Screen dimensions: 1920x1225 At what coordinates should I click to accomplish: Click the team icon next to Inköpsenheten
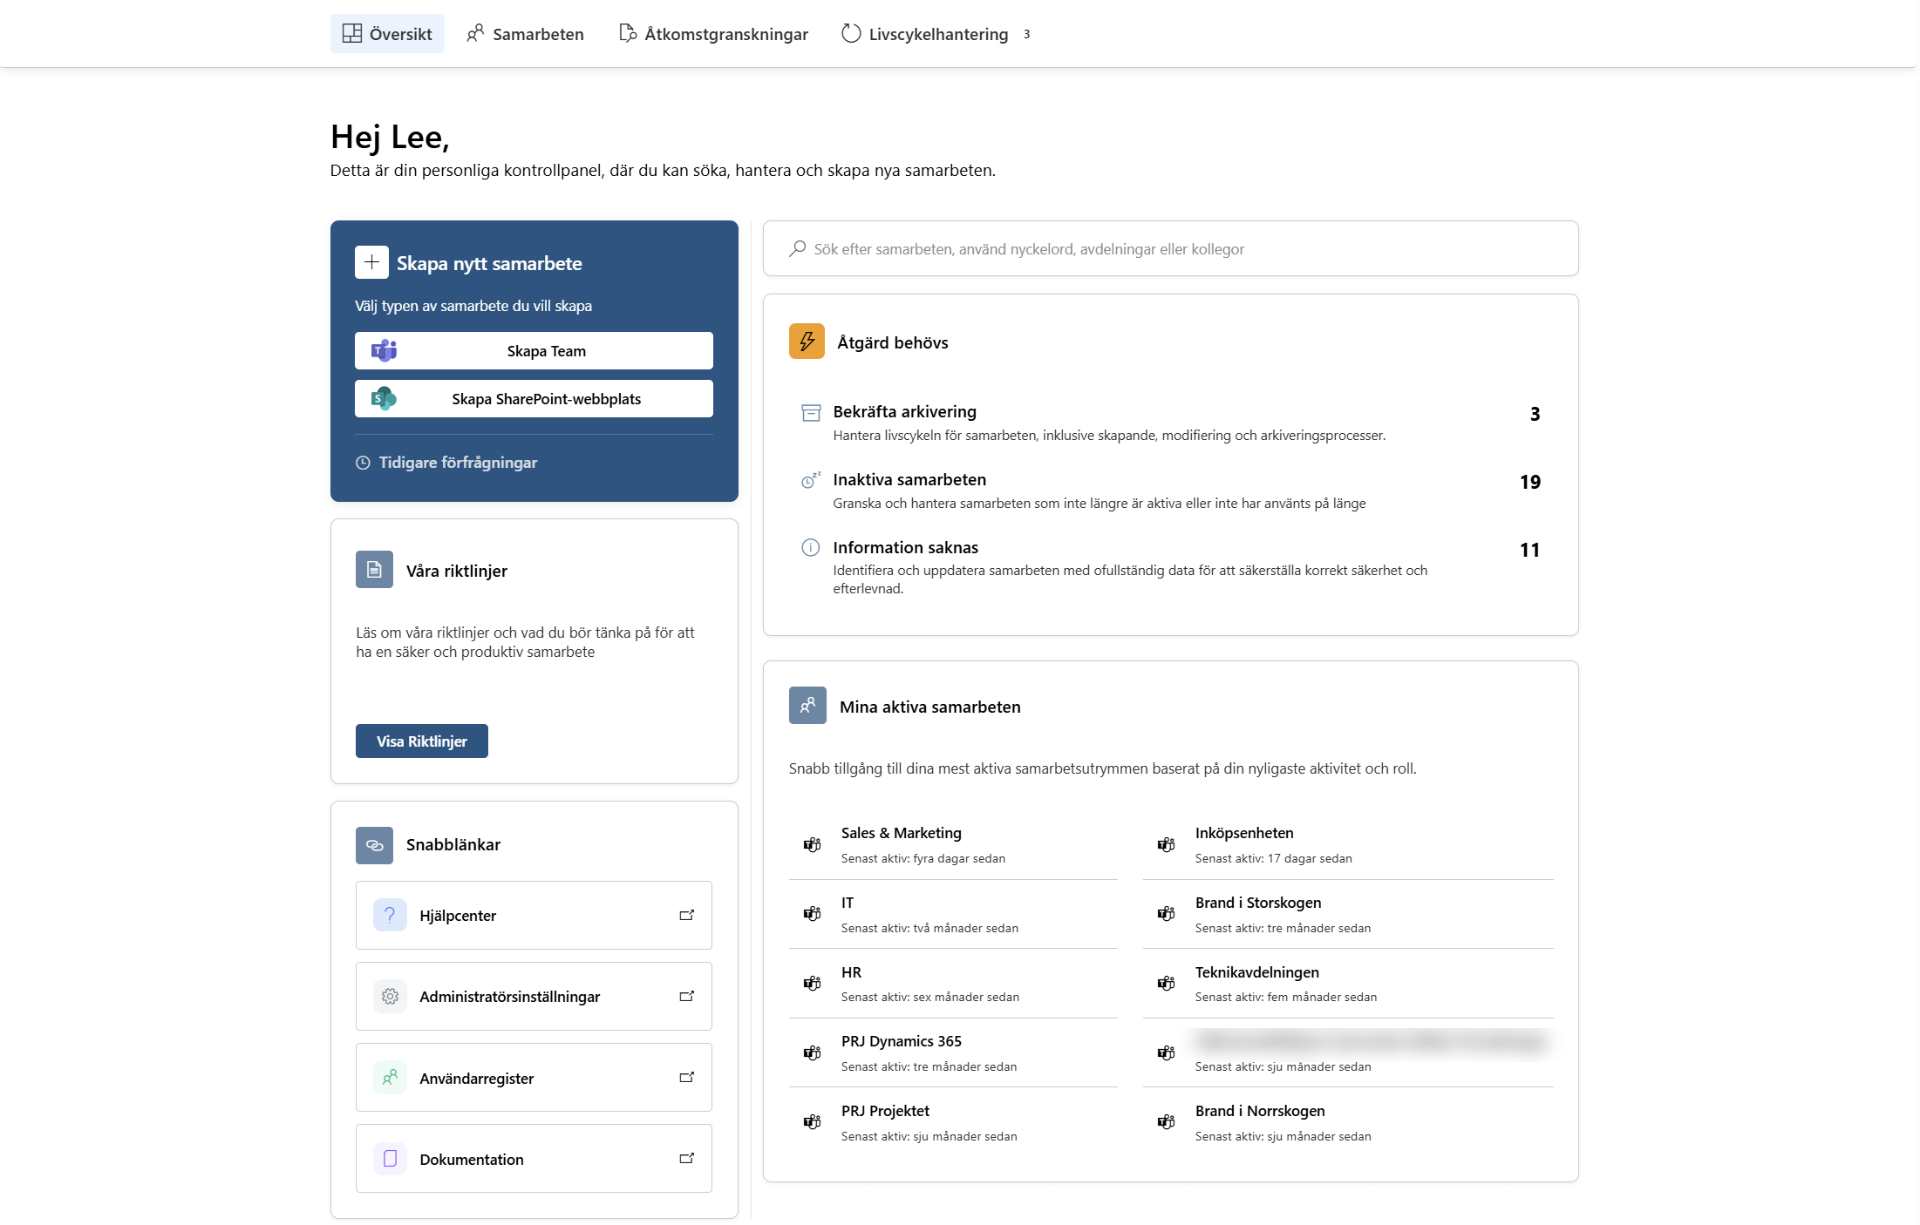[1166, 845]
